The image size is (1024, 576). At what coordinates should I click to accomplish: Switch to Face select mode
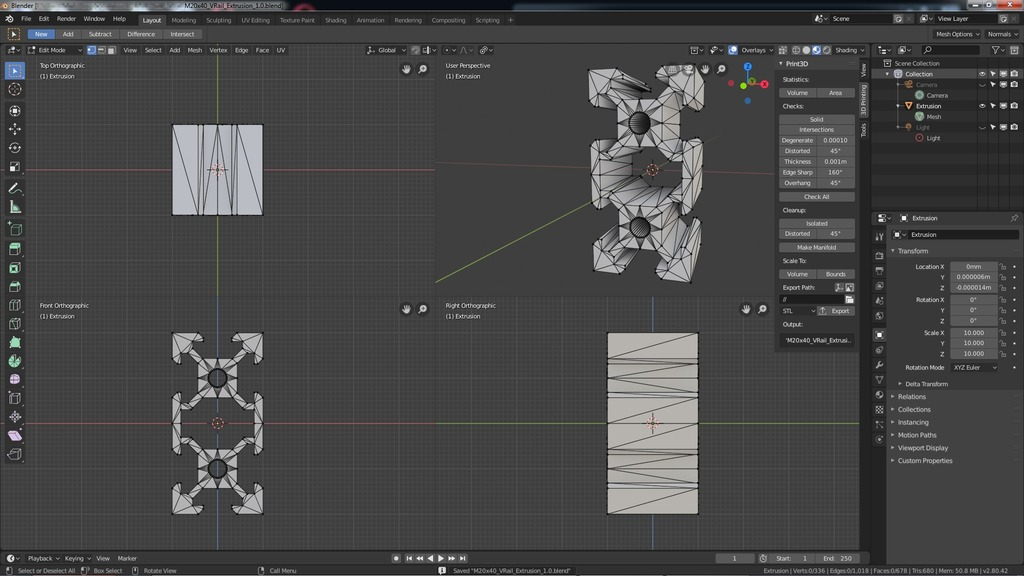[x=112, y=50]
